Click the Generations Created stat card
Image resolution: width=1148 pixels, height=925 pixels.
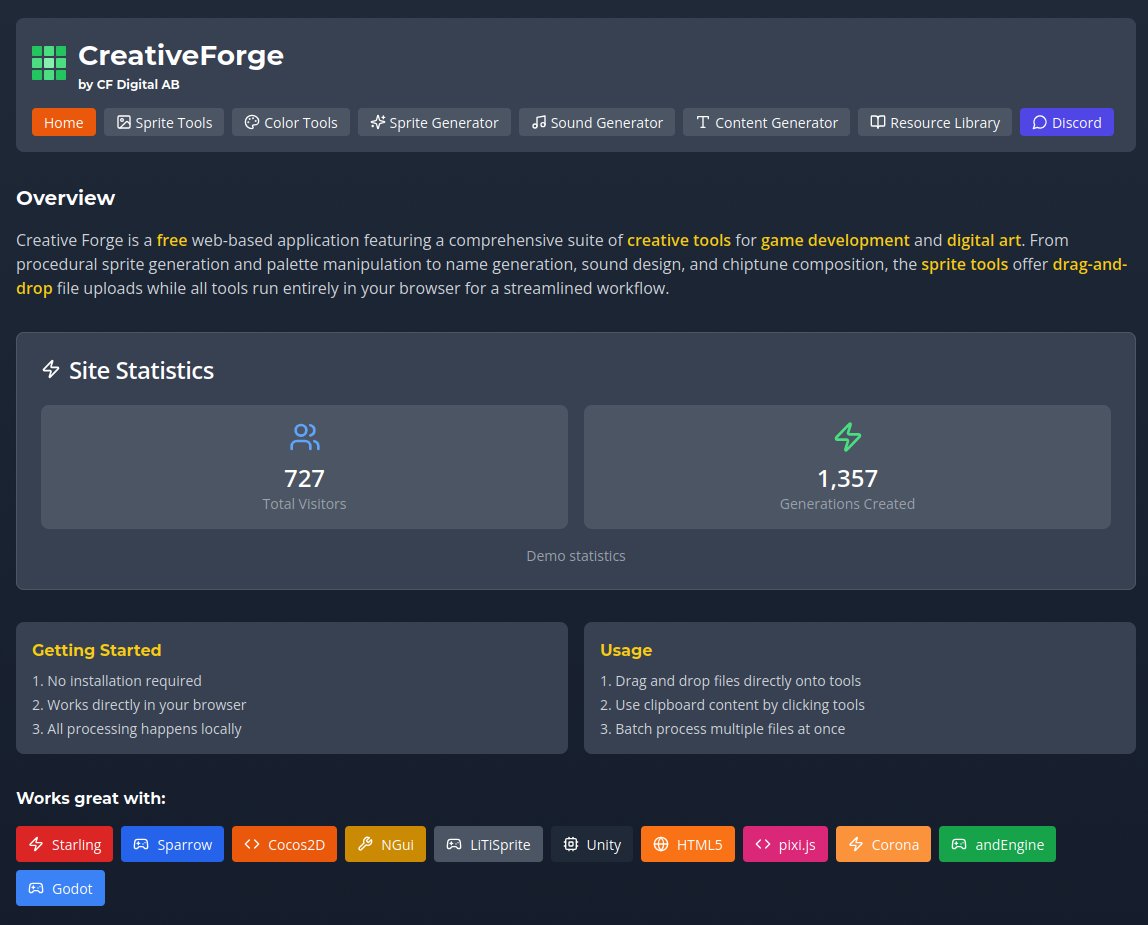point(847,467)
